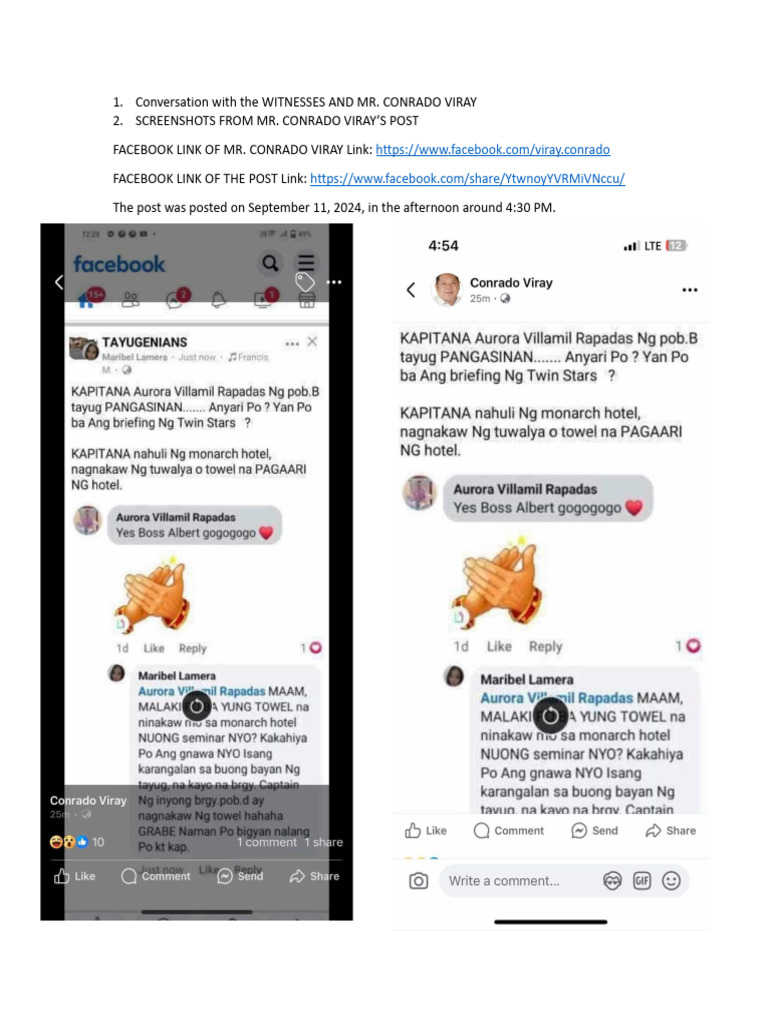Open three-dot menu beside Conrado Viray header
The width and height of the screenshot is (768, 1024).
click(690, 289)
